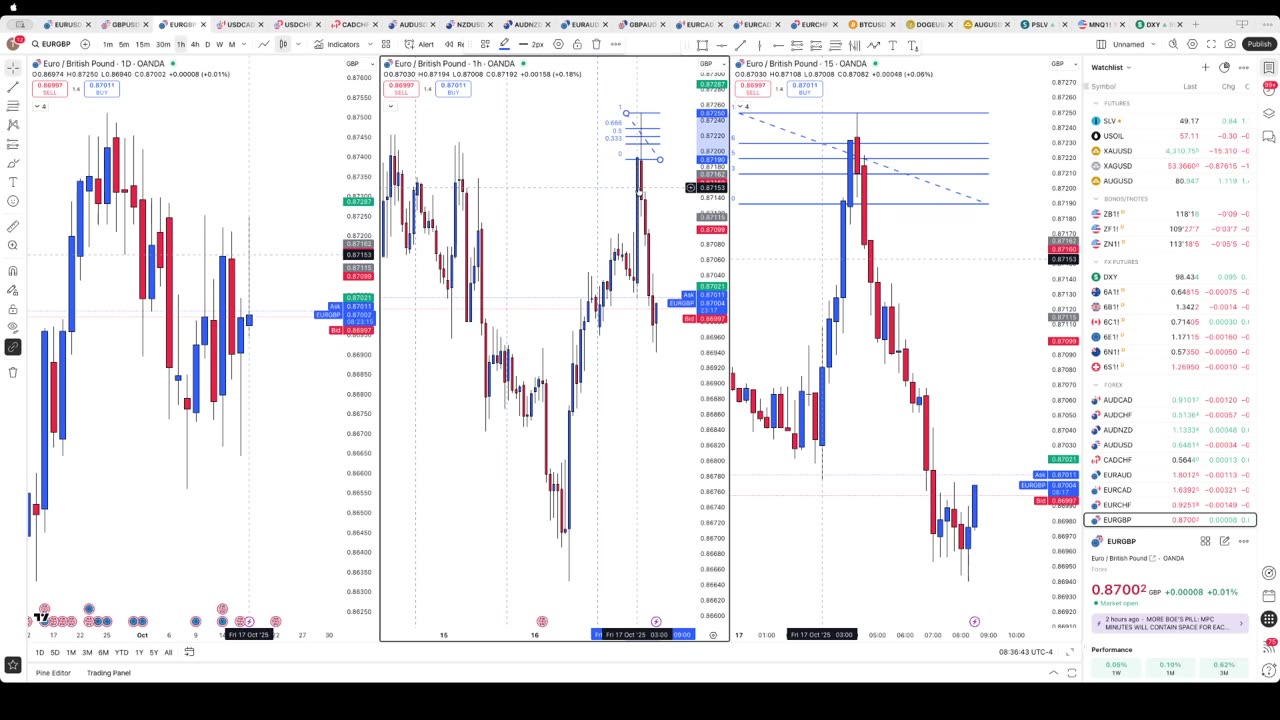Open drawing settings hexagon icon
The width and height of the screenshot is (1280, 720).
(x=558, y=44)
